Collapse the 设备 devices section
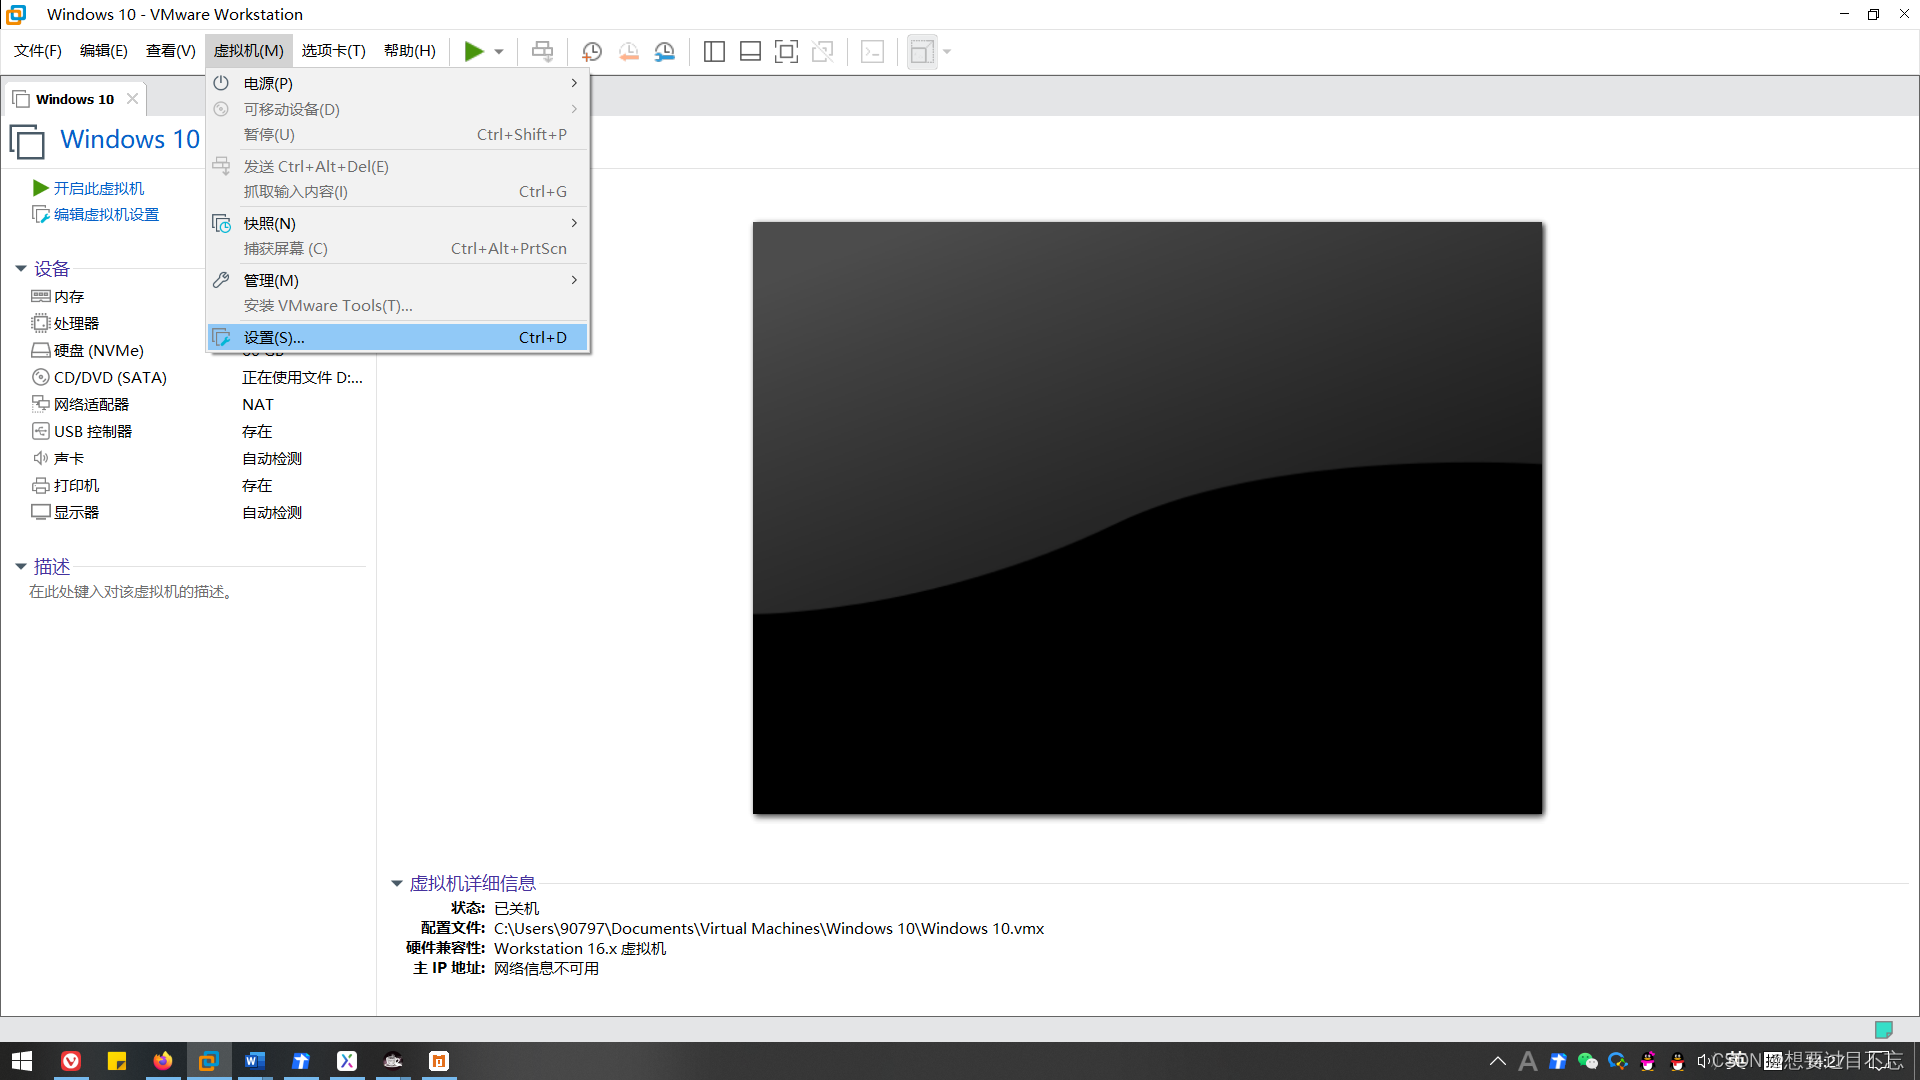Screen dimensions: 1920x1080 point(21,268)
